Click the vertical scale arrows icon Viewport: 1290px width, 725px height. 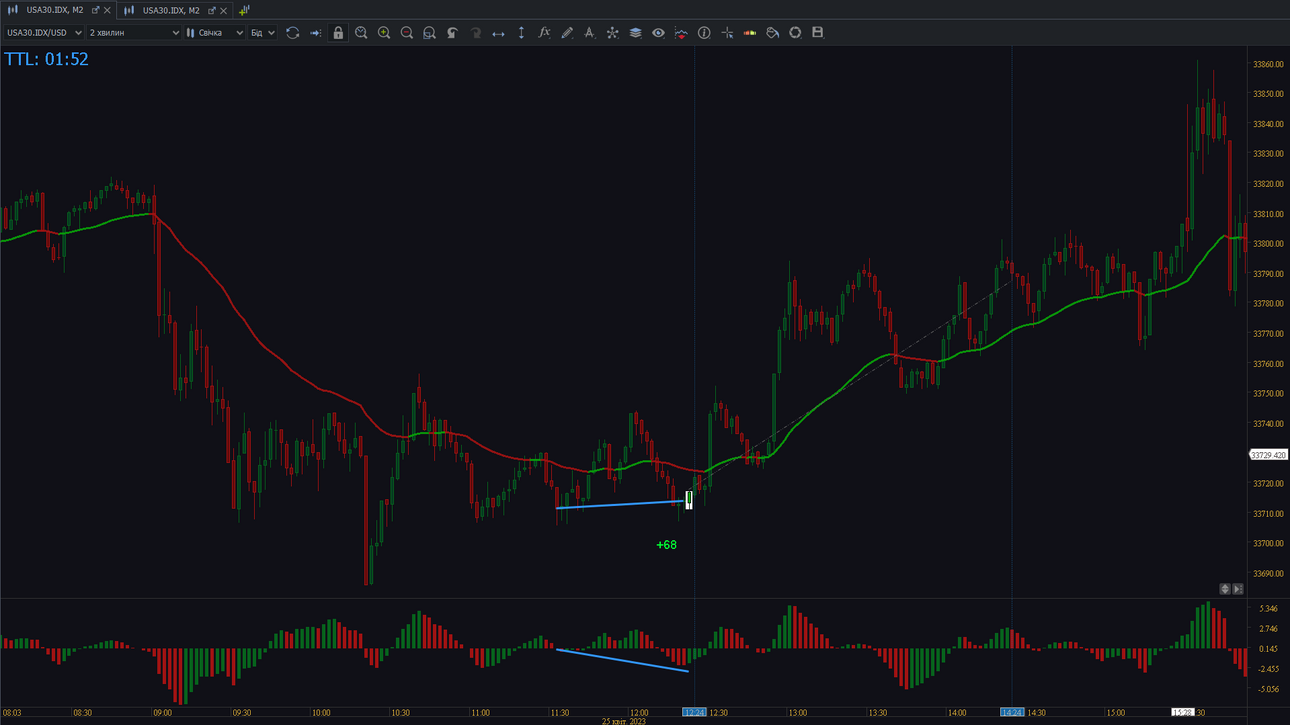coord(521,33)
